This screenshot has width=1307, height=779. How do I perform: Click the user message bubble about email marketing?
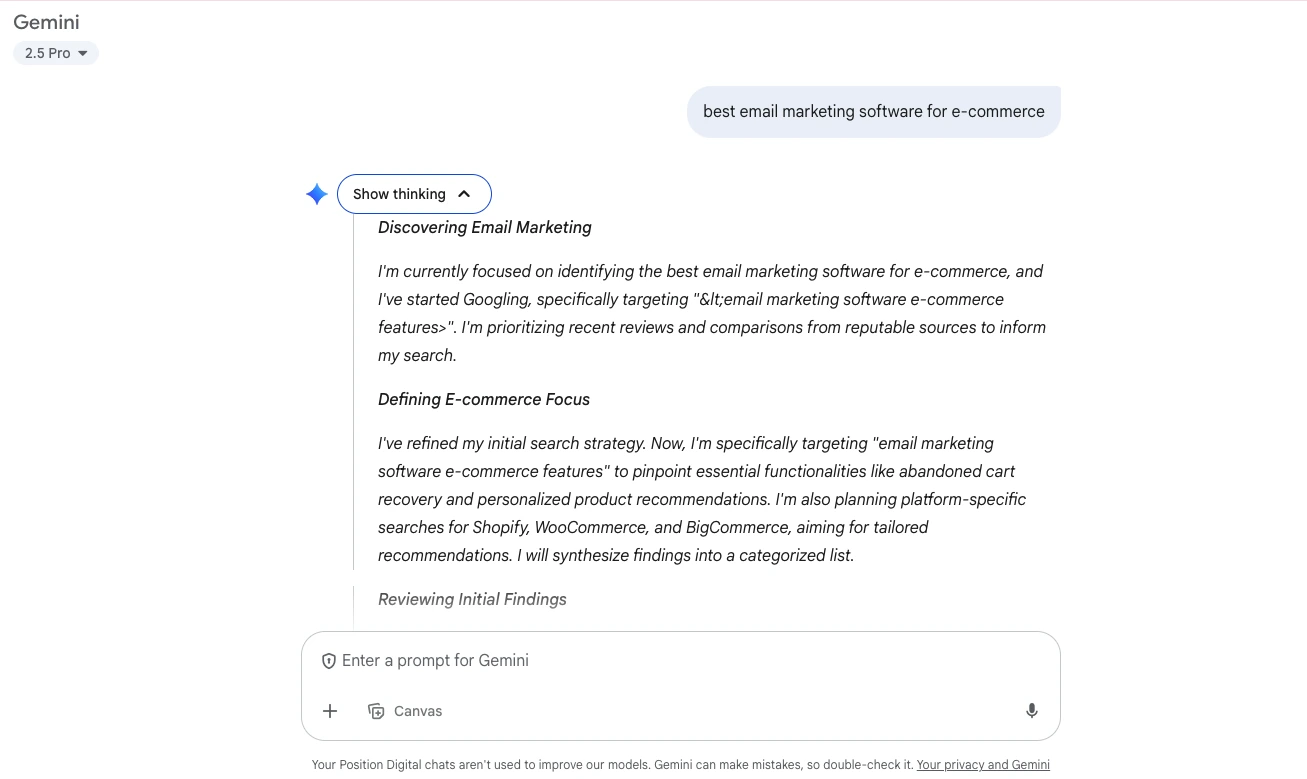click(873, 112)
